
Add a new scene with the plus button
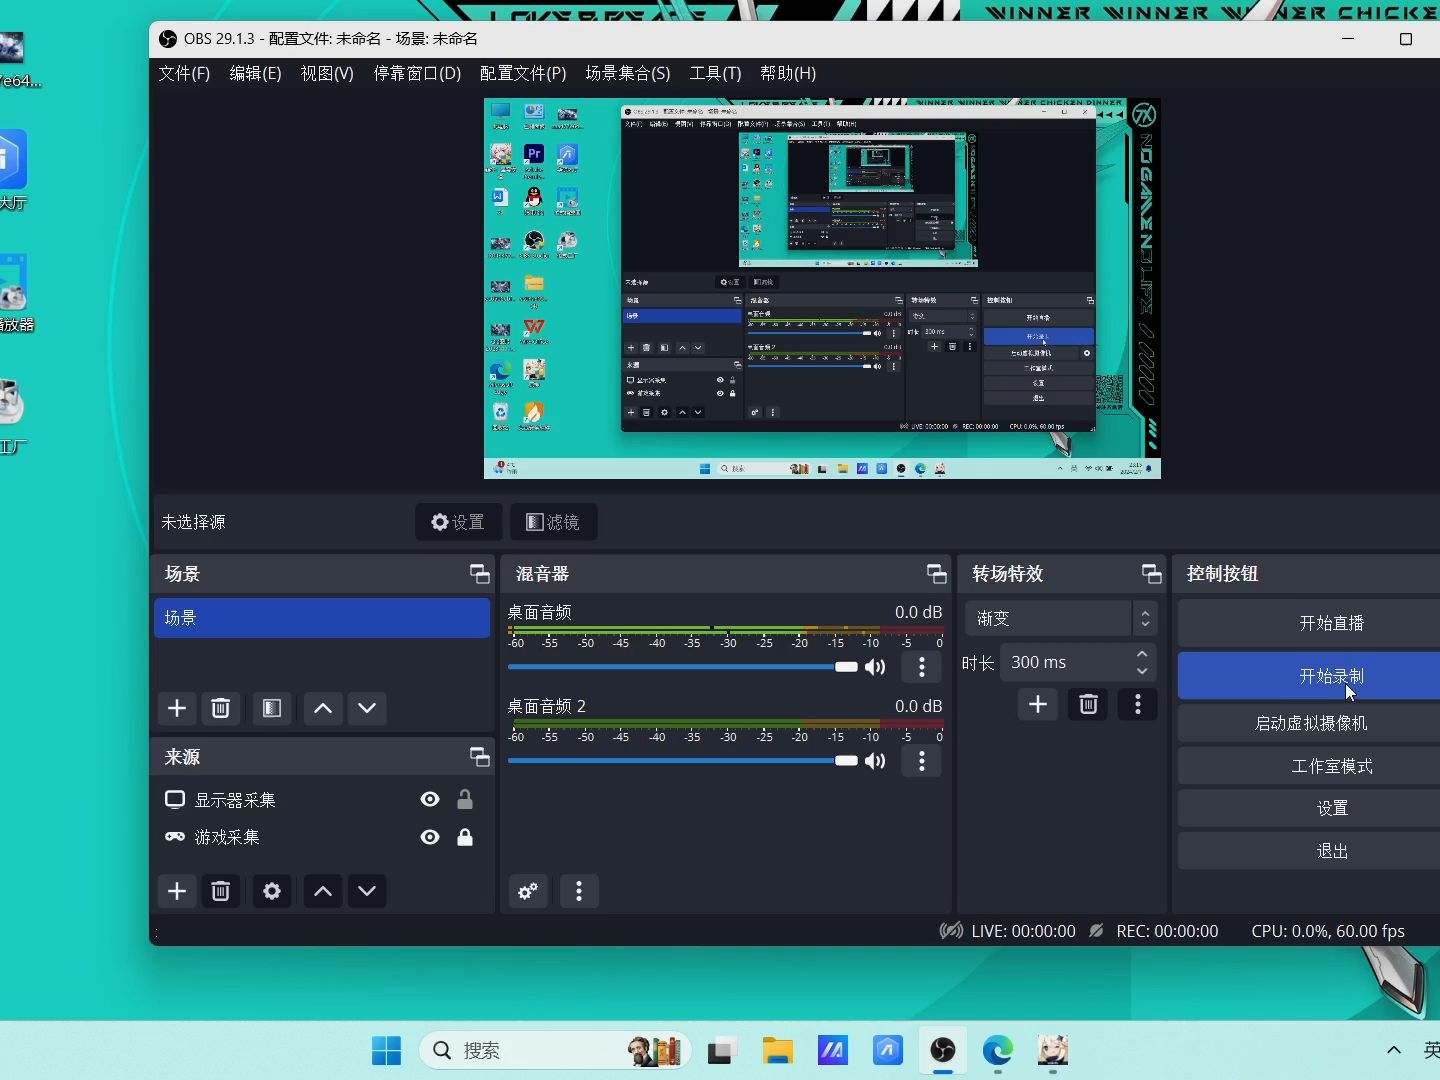click(177, 708)
